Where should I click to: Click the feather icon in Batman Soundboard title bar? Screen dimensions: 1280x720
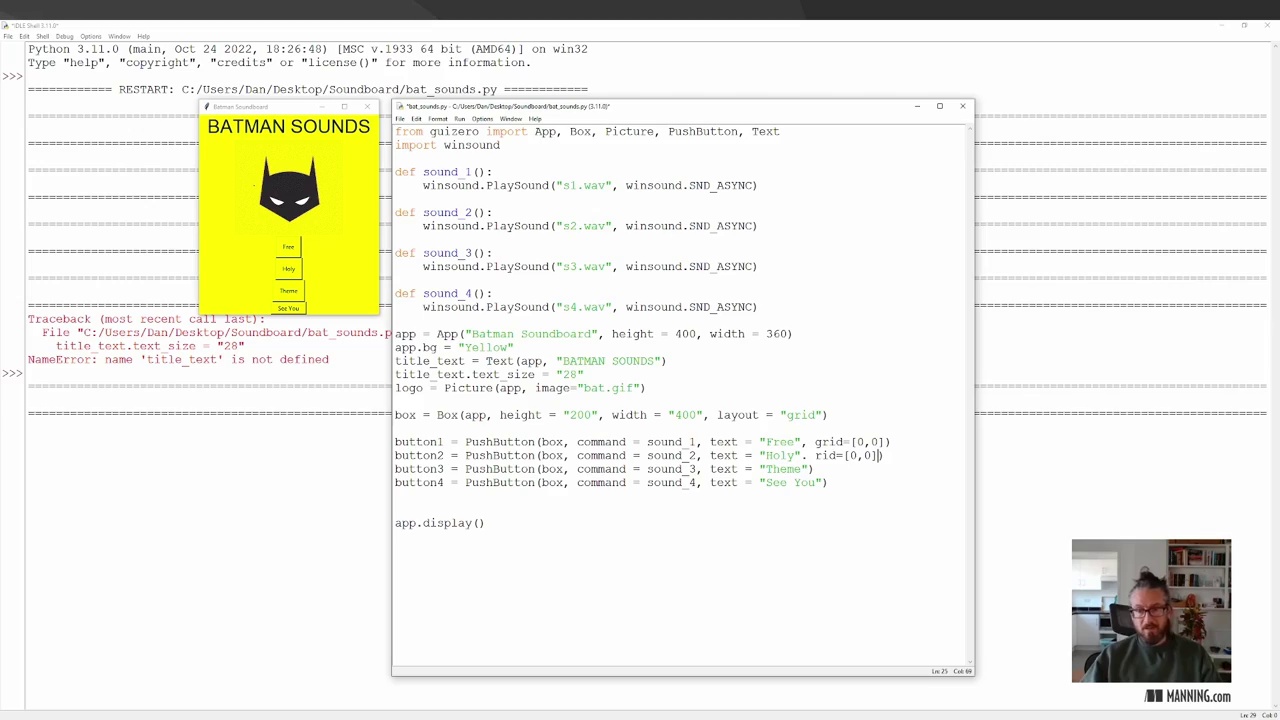(x=206, y=107)
